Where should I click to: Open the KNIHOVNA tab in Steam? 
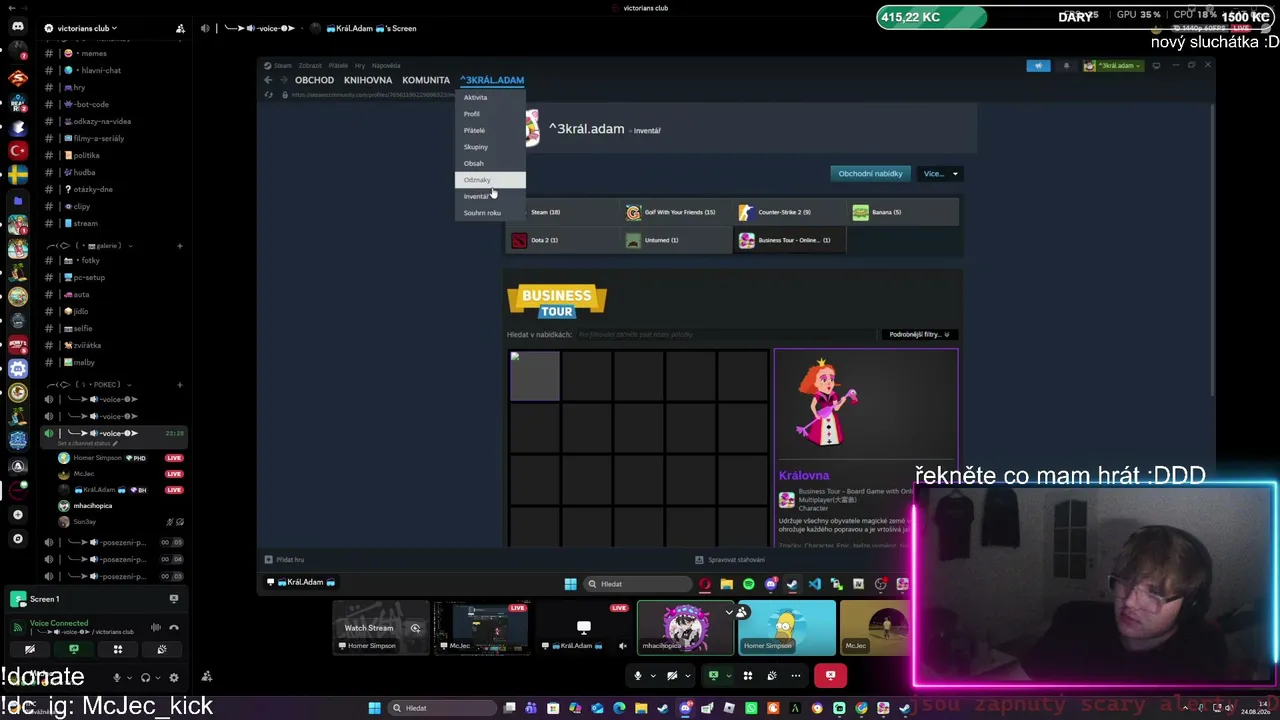click(368, 80)
